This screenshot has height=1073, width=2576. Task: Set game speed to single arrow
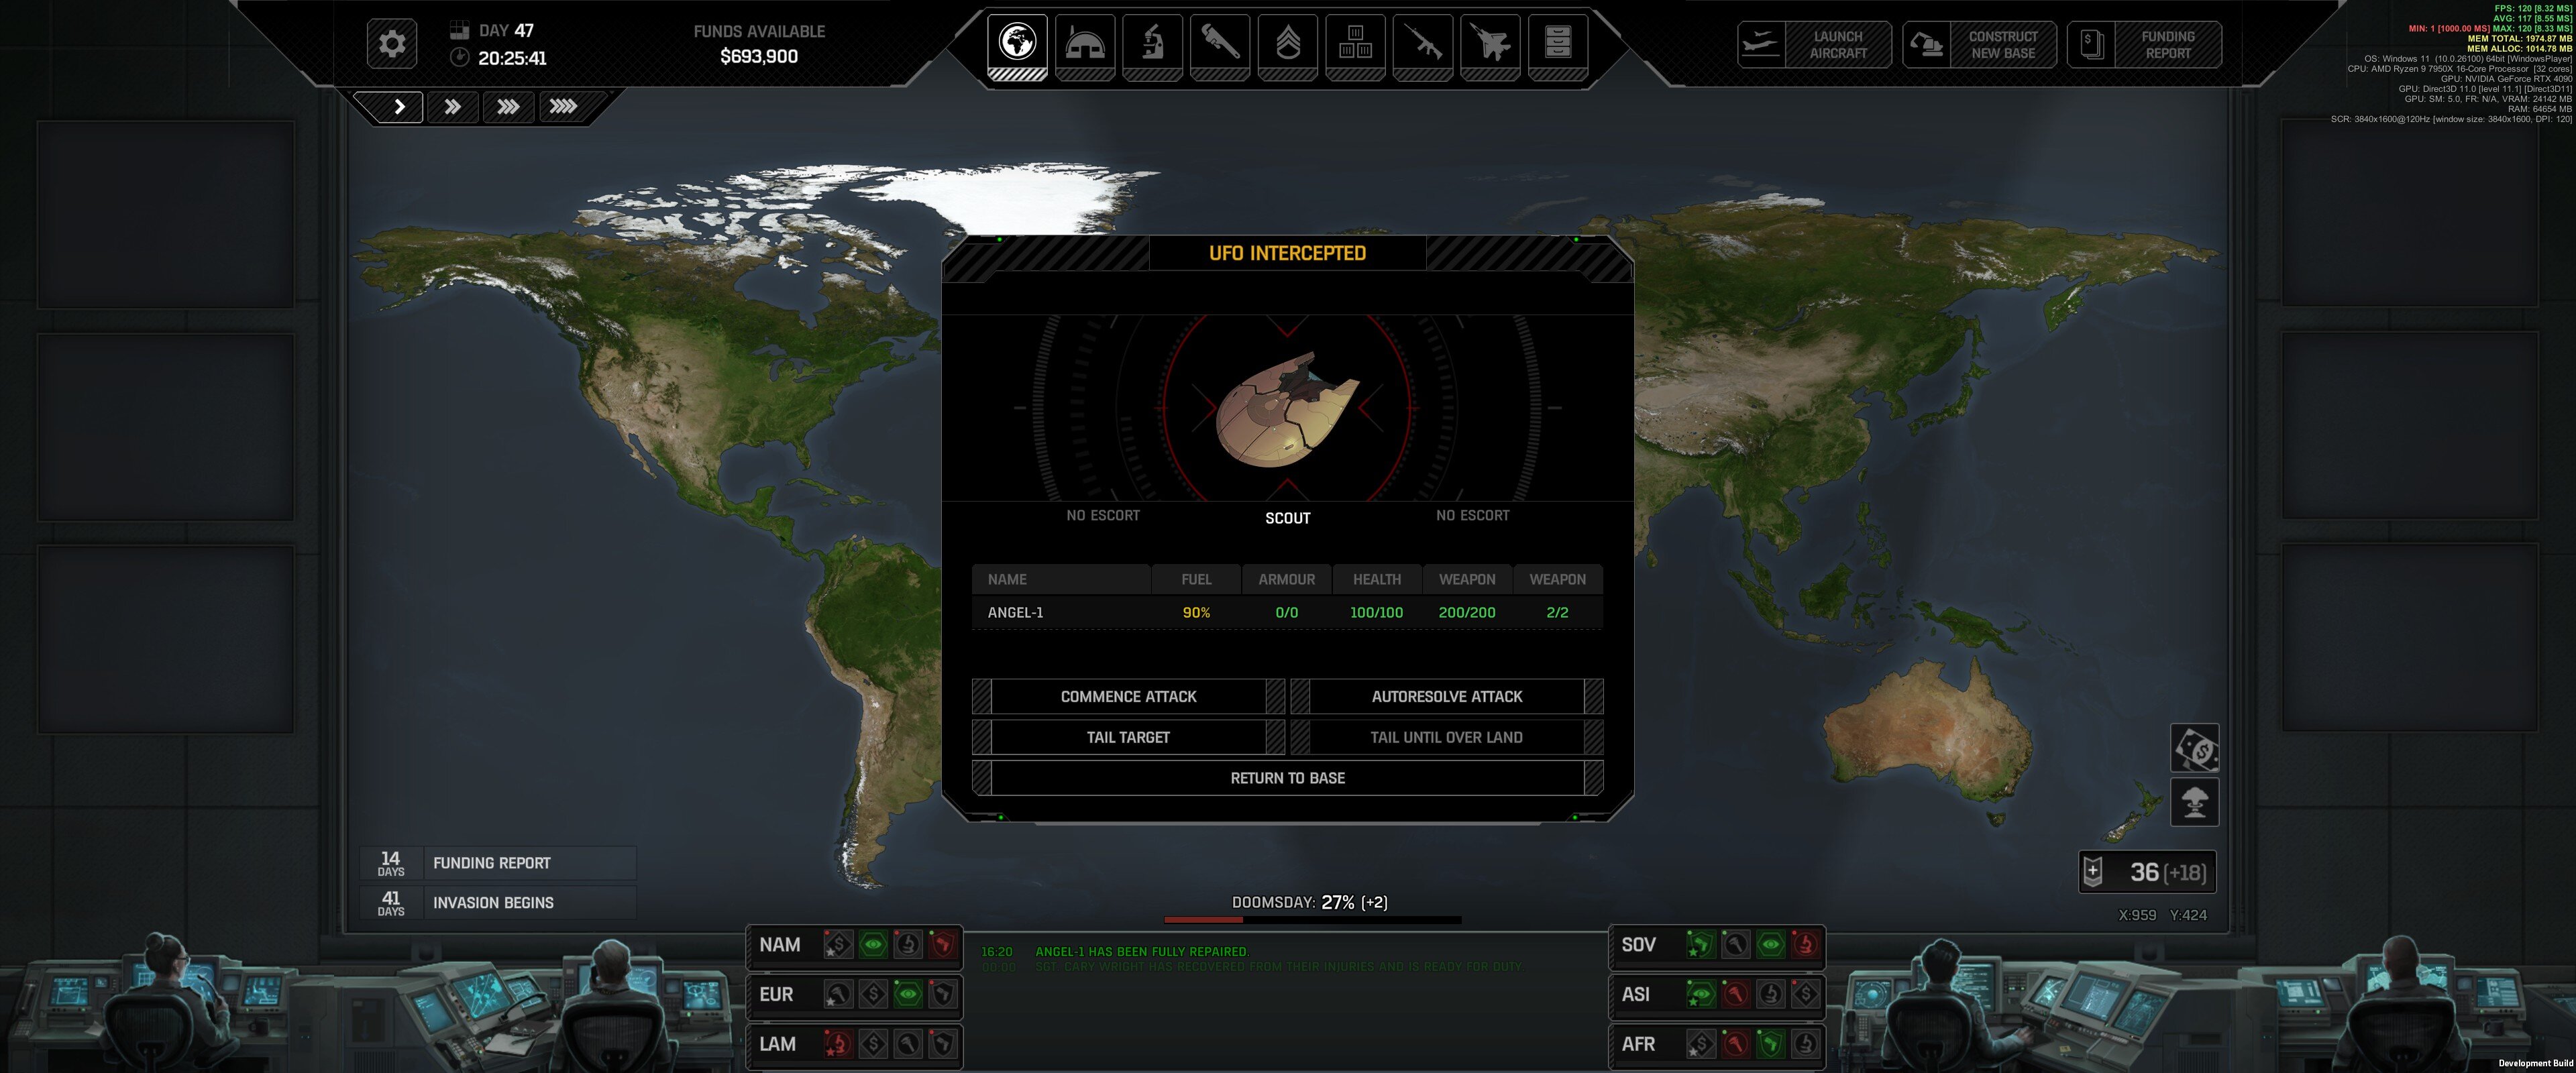pos(399,107)
